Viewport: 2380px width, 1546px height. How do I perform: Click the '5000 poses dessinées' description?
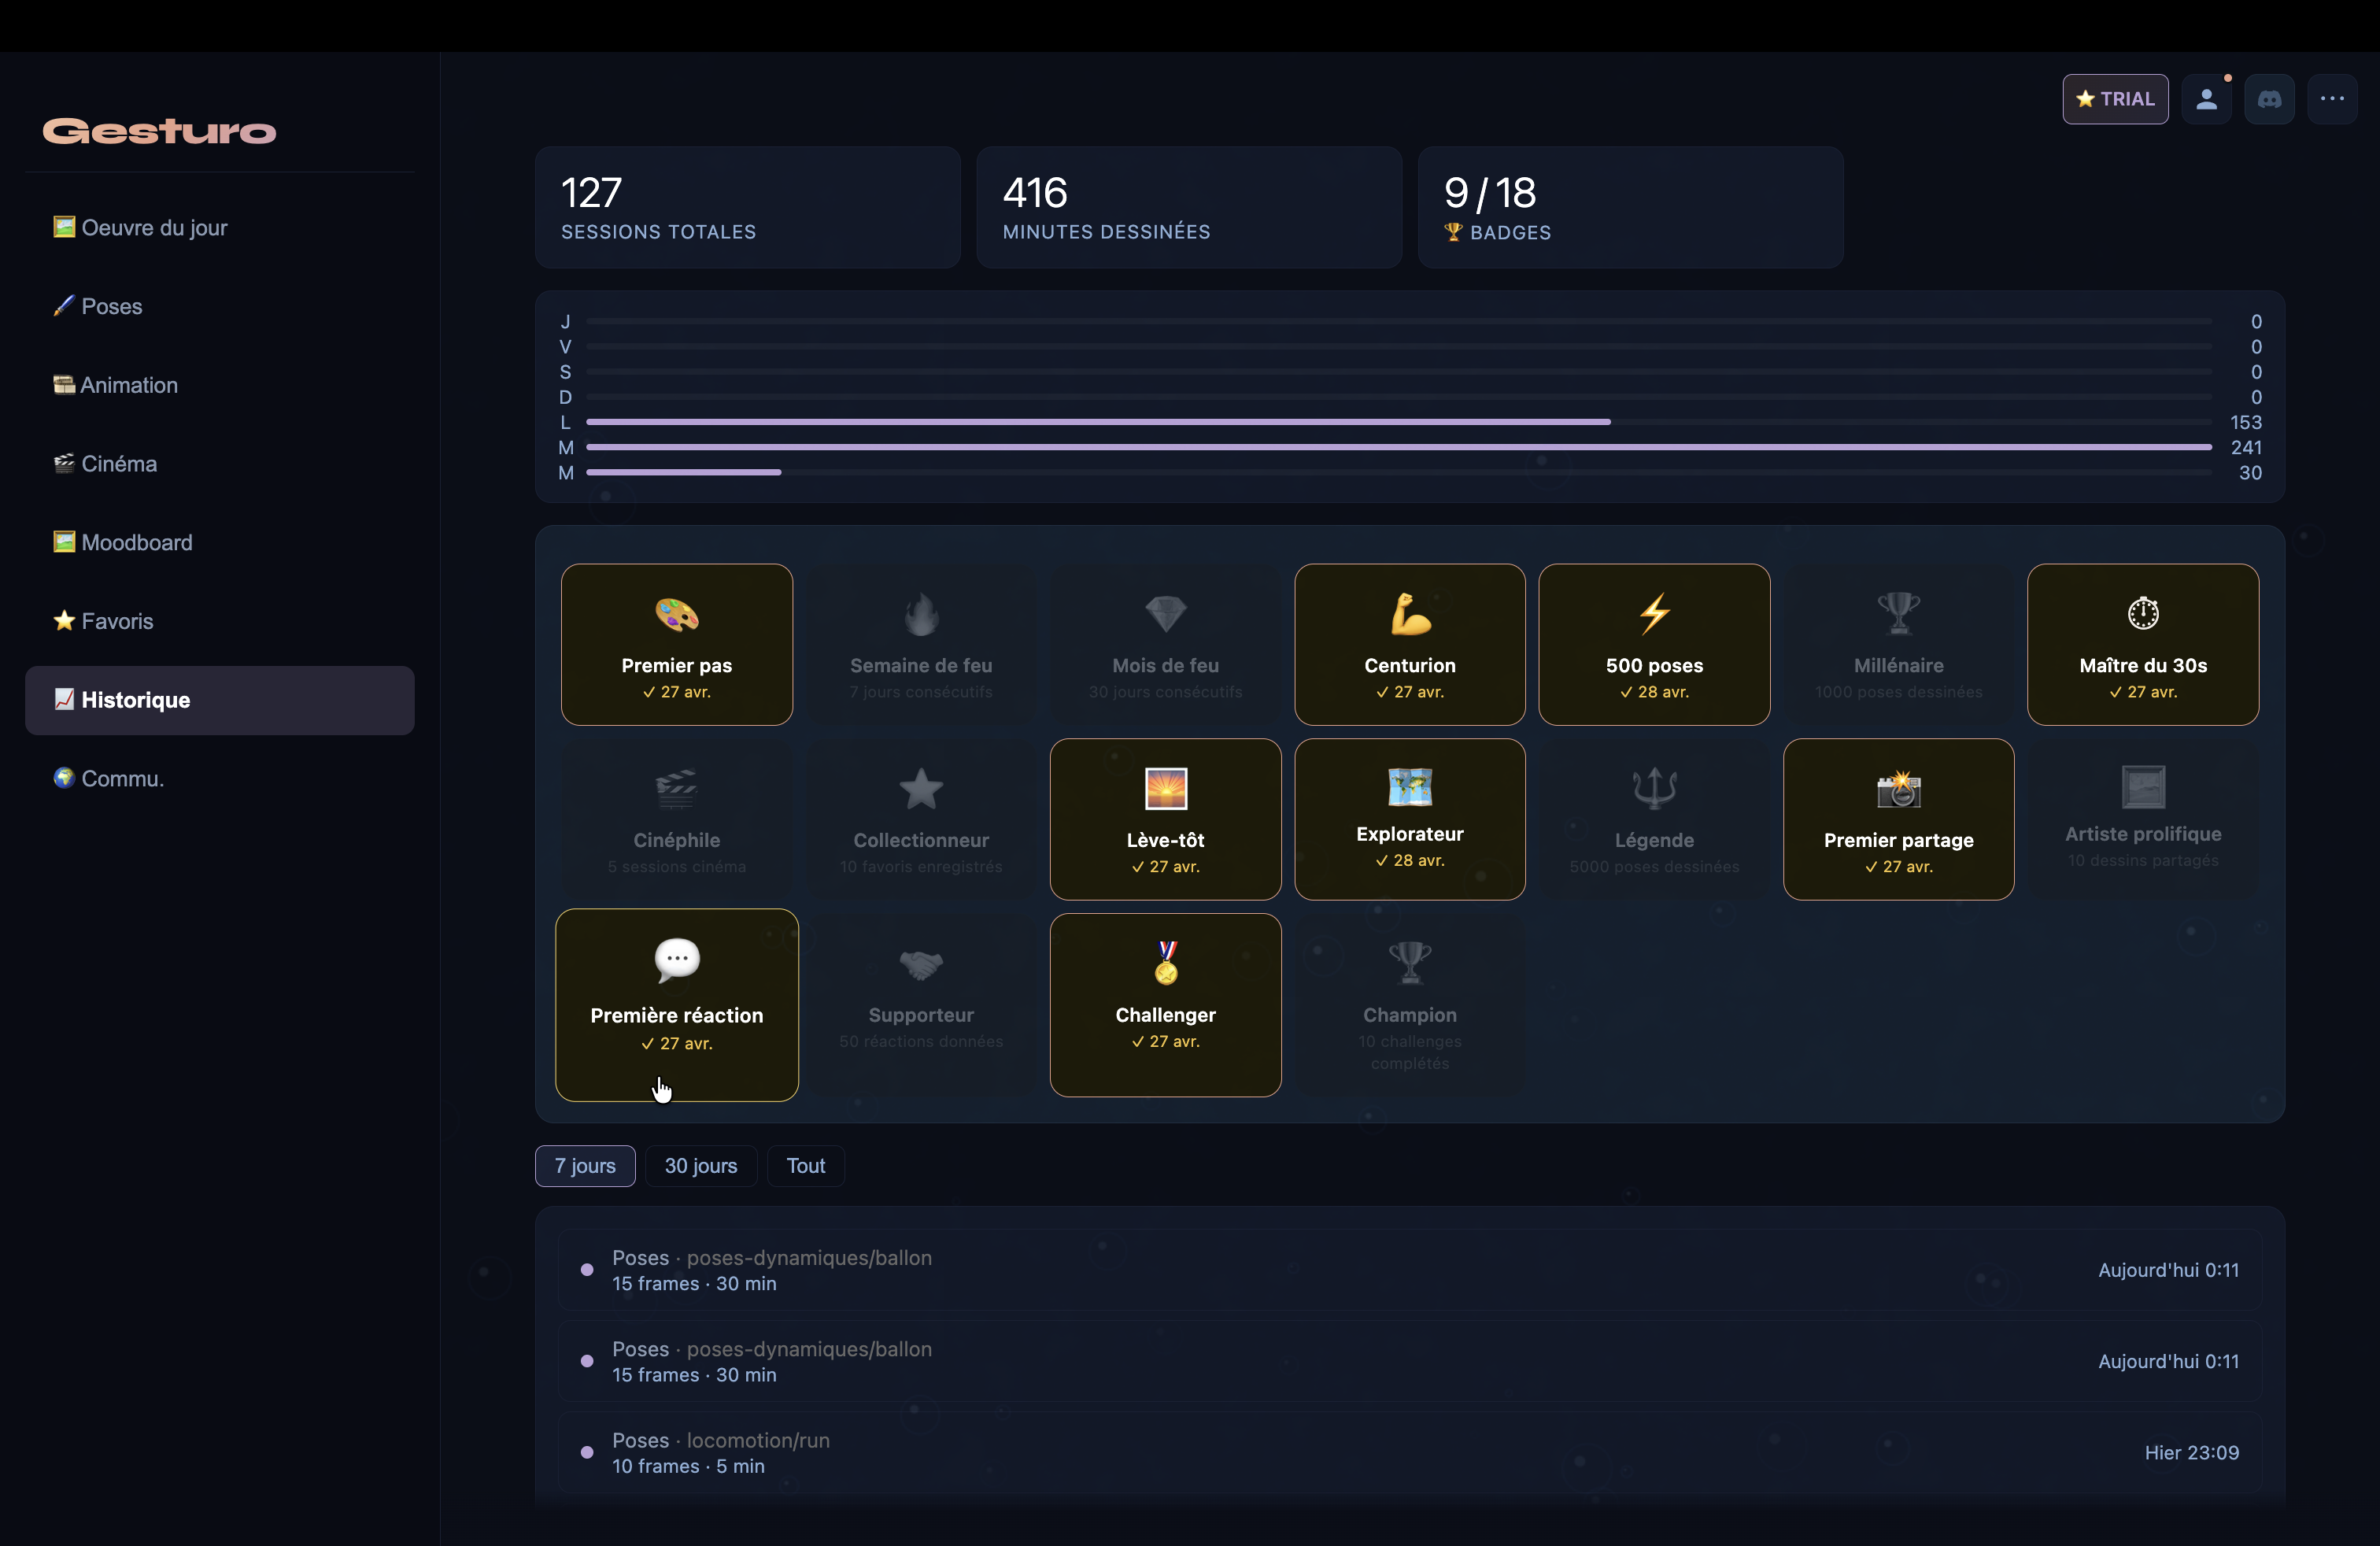[x=1655, y=867]
